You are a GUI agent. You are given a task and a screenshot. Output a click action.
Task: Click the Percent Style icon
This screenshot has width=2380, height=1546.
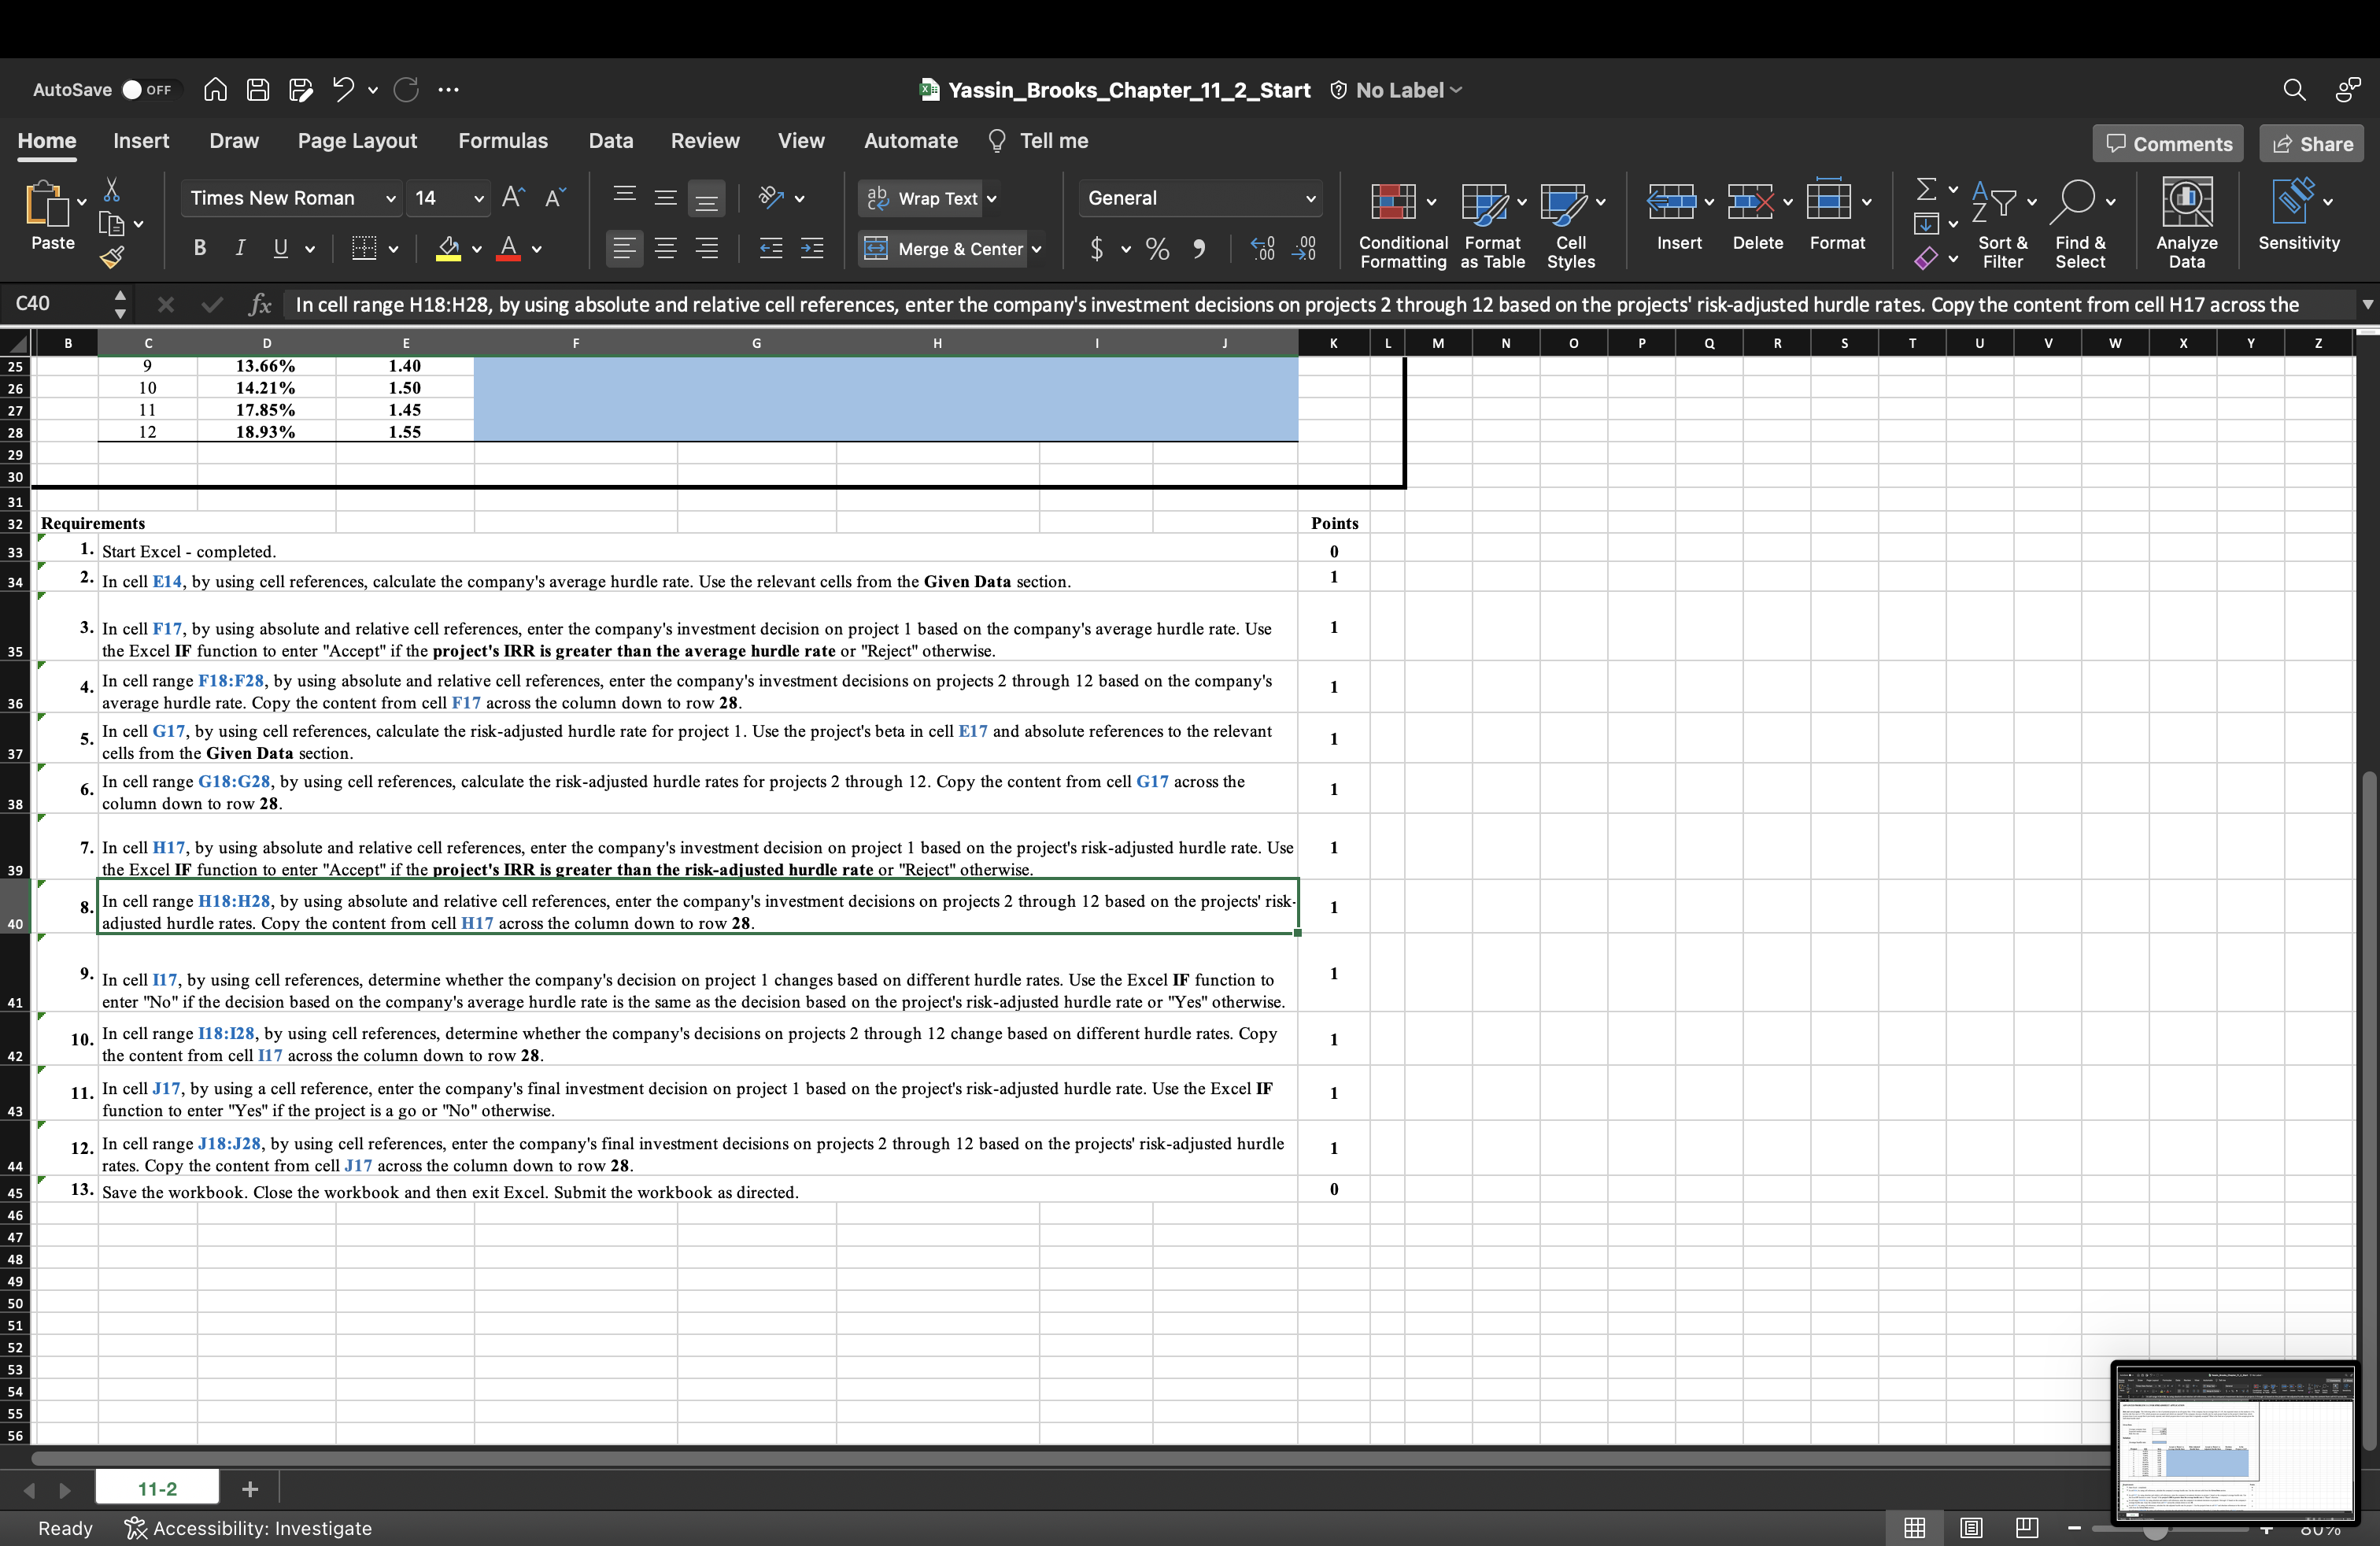(x=1158, y=248)
